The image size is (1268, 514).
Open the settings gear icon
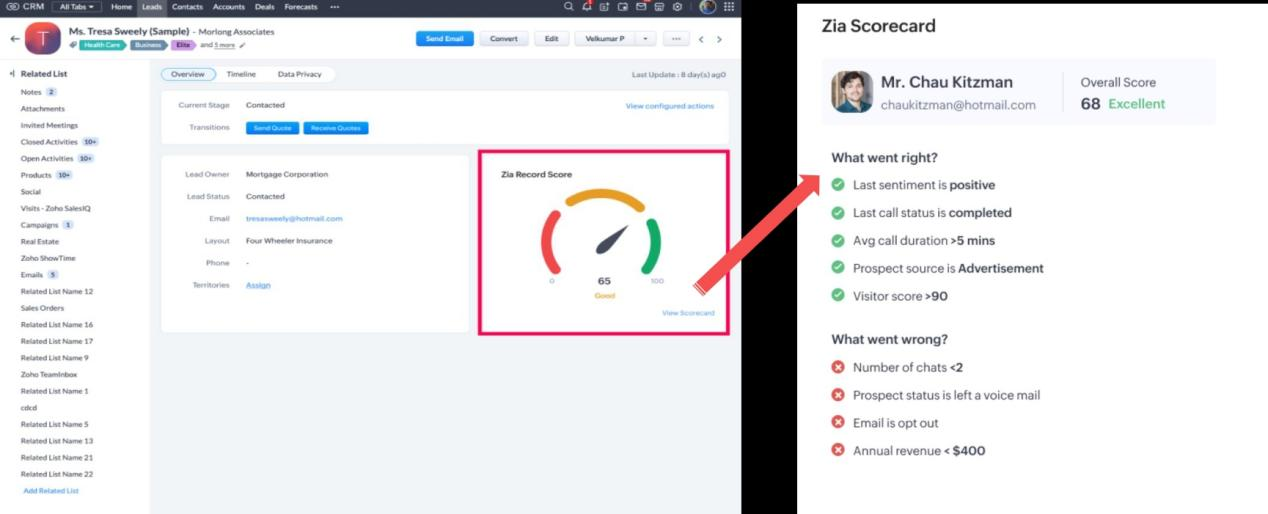click(677, 7)
